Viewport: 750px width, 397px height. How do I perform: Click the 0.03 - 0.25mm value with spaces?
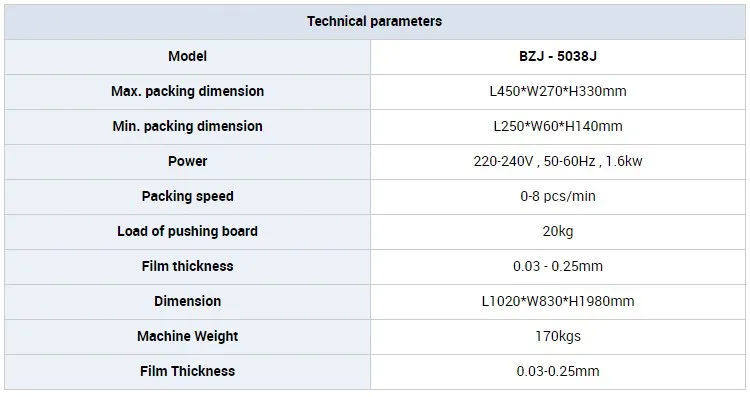(x=558, y=266)
